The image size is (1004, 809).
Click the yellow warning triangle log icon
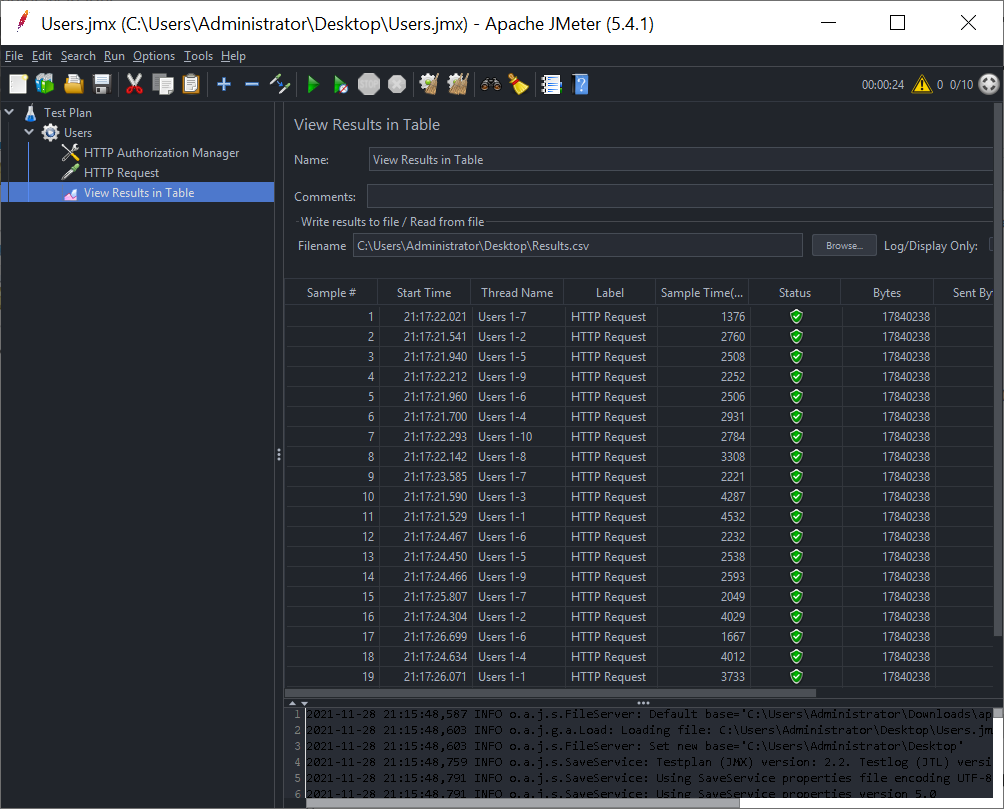pos(922,84)
